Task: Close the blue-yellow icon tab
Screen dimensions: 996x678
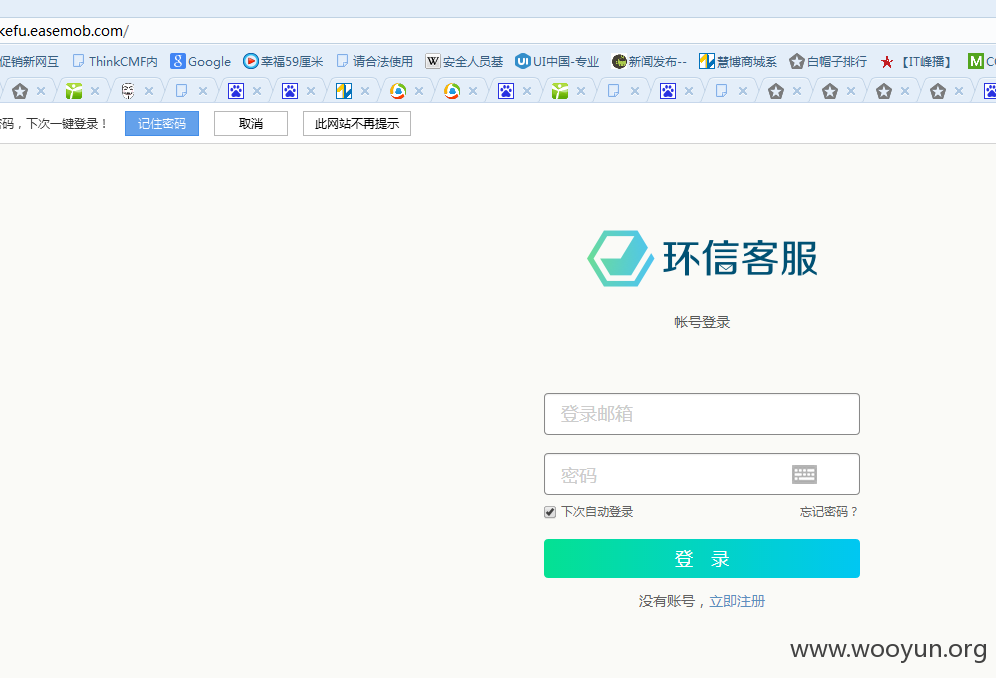Action: (365, 91)
